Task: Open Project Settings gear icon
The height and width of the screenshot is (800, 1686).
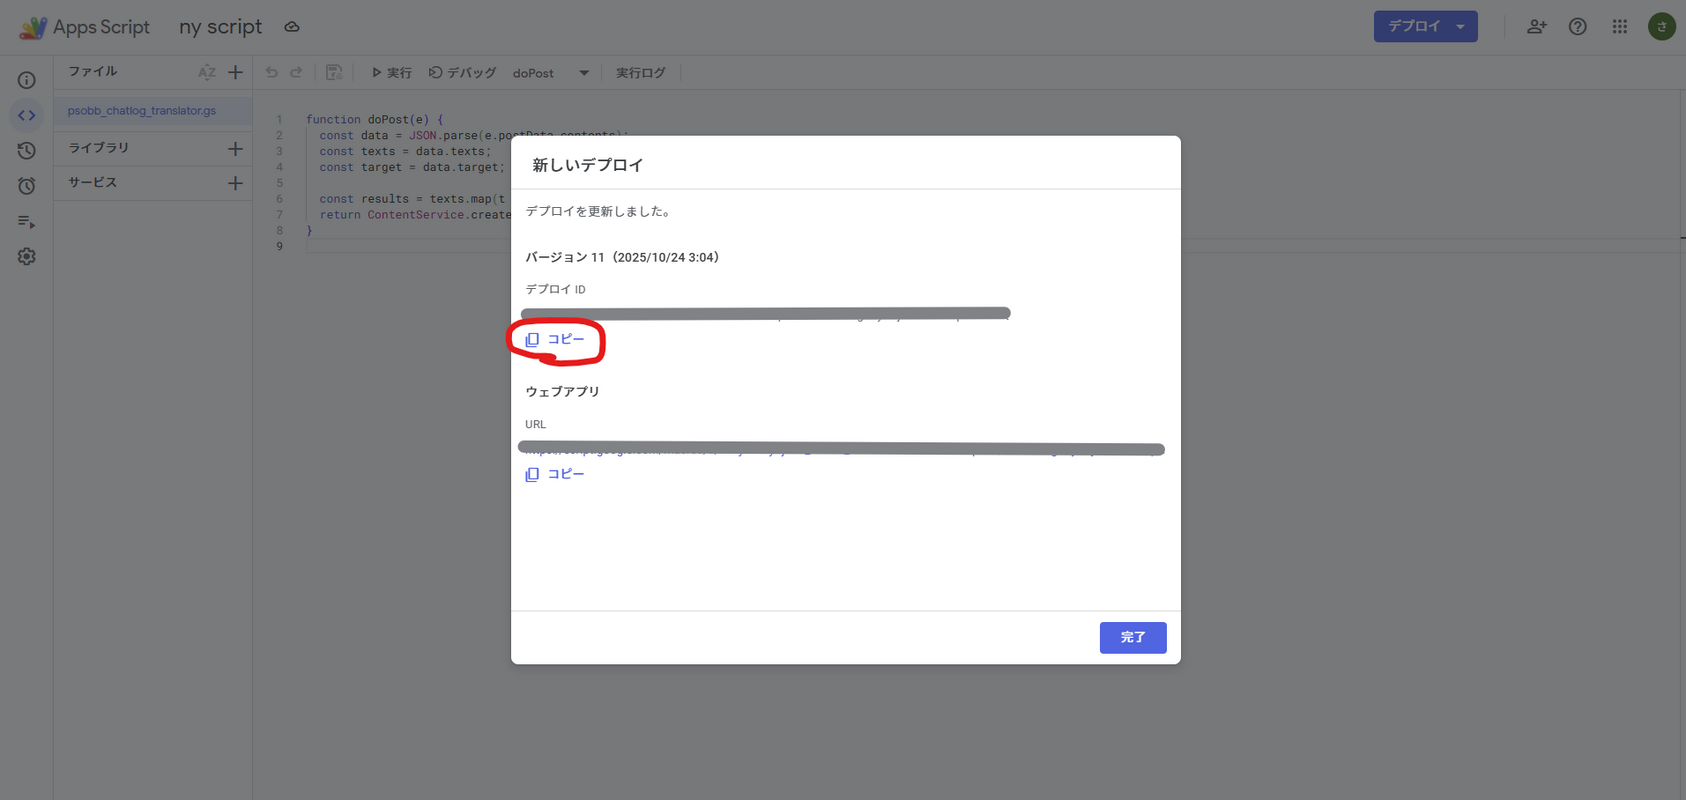Action: pyautogui.click(x=27, y=257)
